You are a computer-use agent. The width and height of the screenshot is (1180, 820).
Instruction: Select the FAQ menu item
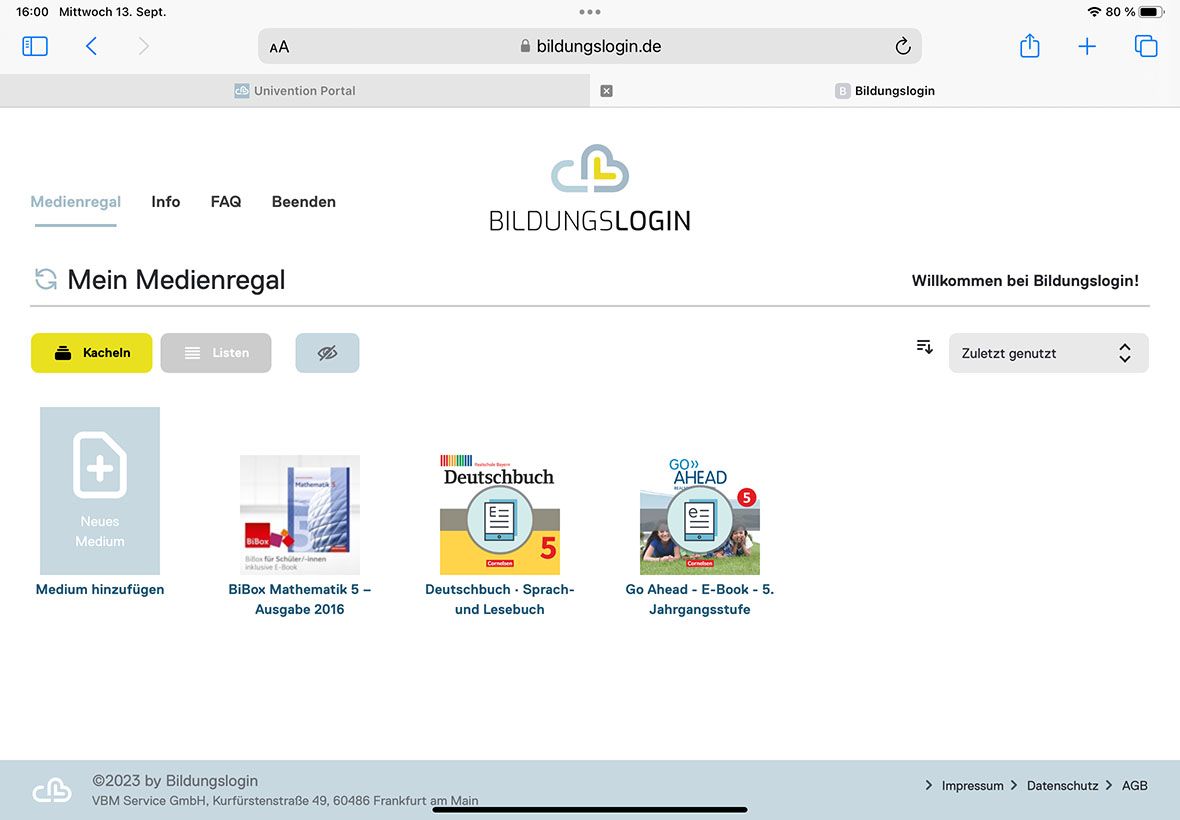tap(226, 202)
